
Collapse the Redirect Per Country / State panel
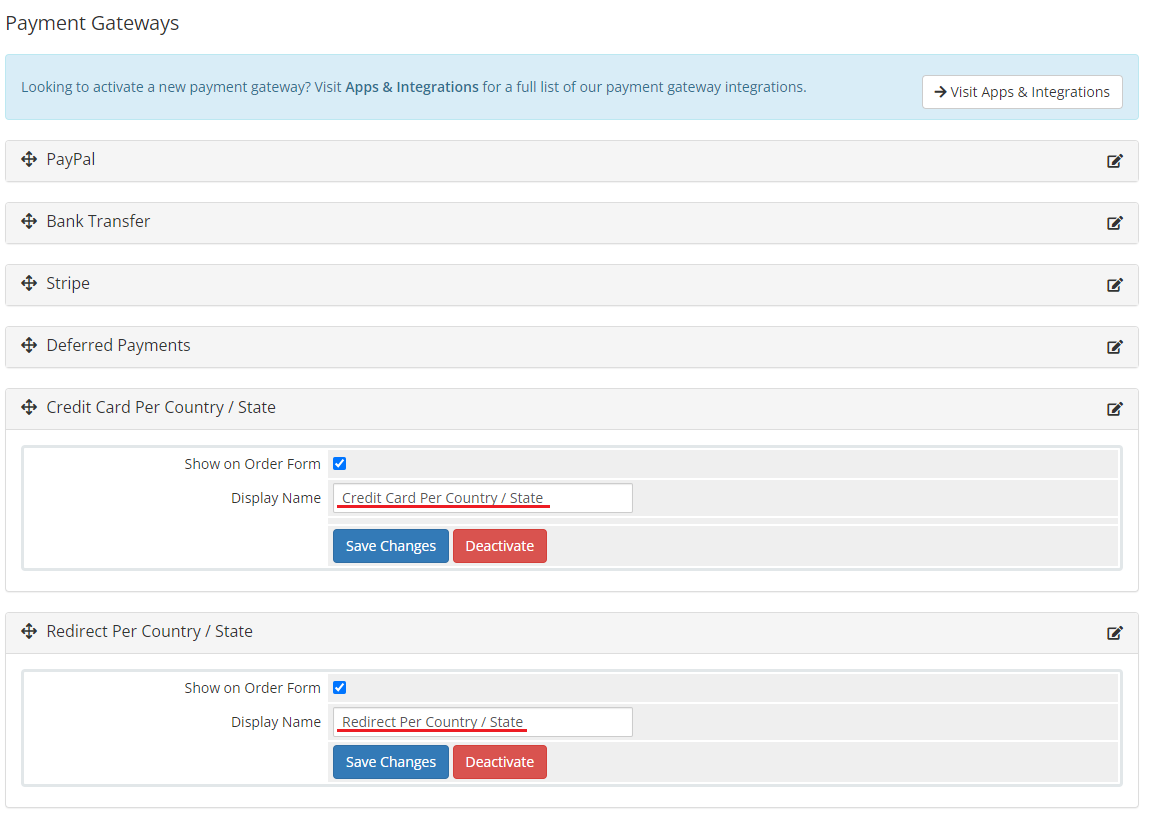[x=571, y=633]
